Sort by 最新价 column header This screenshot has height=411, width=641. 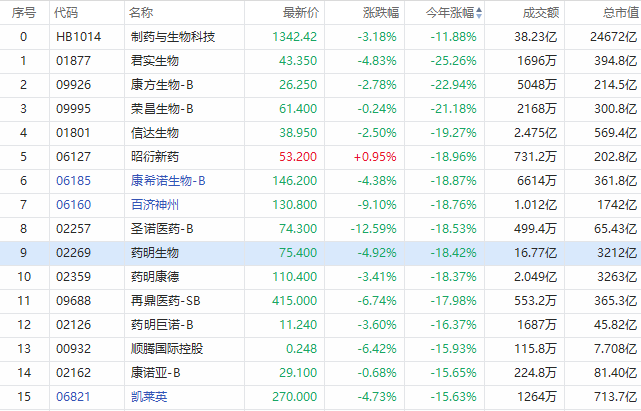301,13
